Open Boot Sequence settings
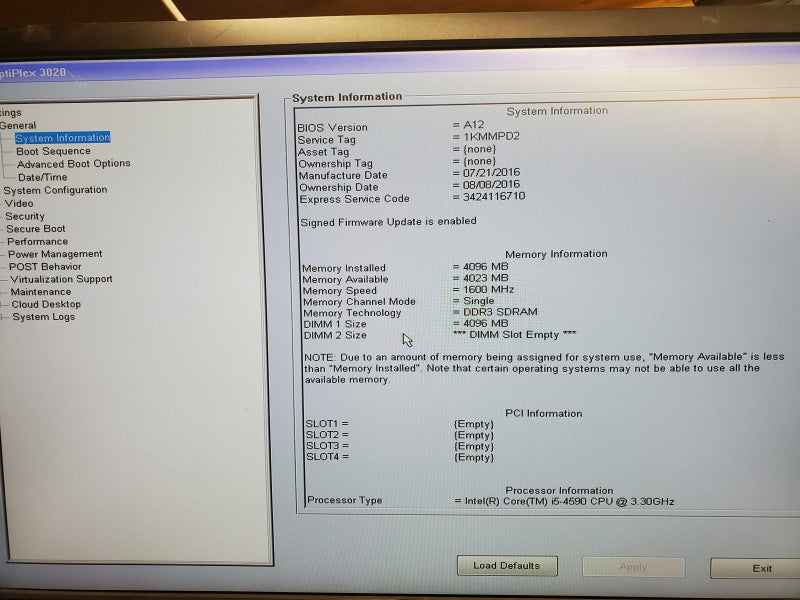Screen dimensions: 800x600 (53, 151)
